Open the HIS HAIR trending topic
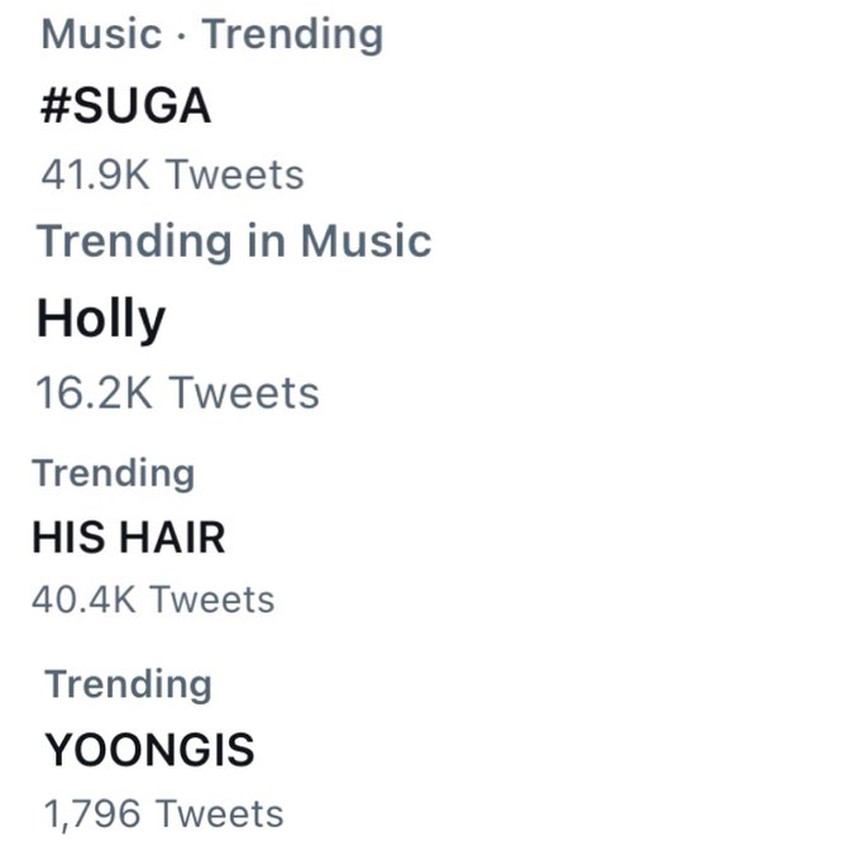860x860 pixels. point(128,538)
